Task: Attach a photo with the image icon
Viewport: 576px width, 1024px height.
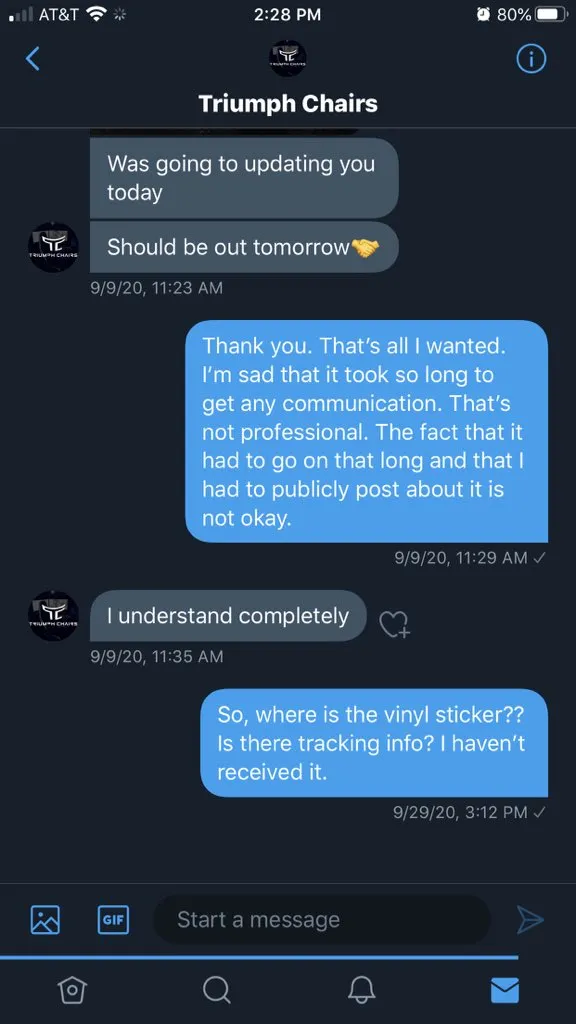Action: (46, 920)
